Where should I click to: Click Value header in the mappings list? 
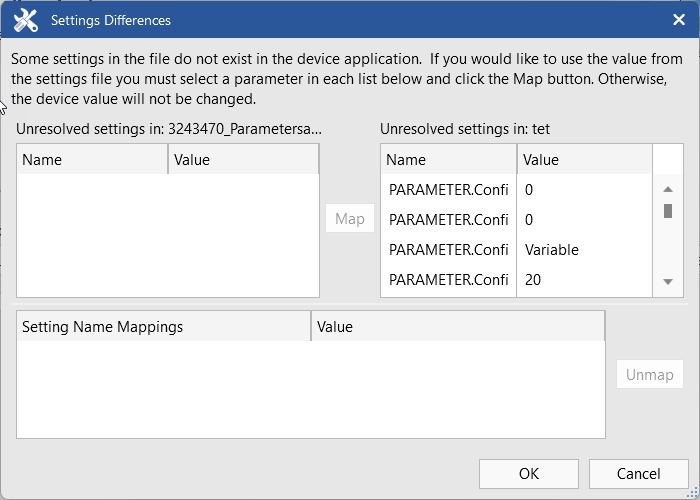(x=458, y=327)
